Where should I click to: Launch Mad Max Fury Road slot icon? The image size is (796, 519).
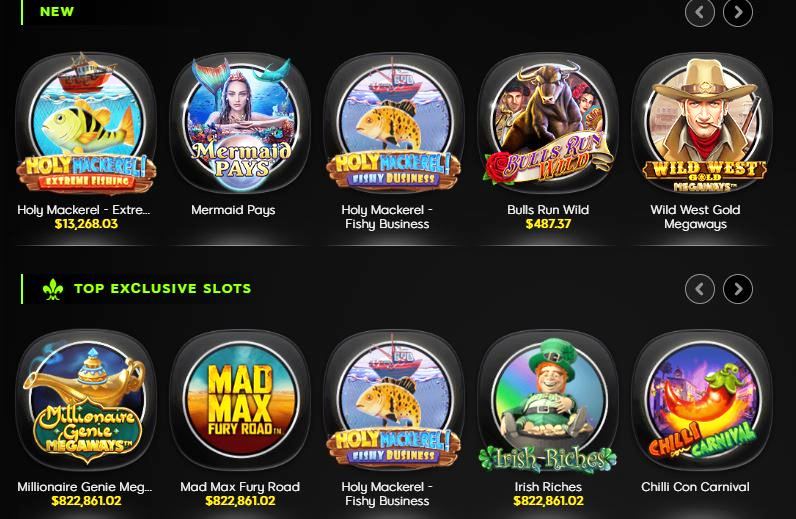240,400
